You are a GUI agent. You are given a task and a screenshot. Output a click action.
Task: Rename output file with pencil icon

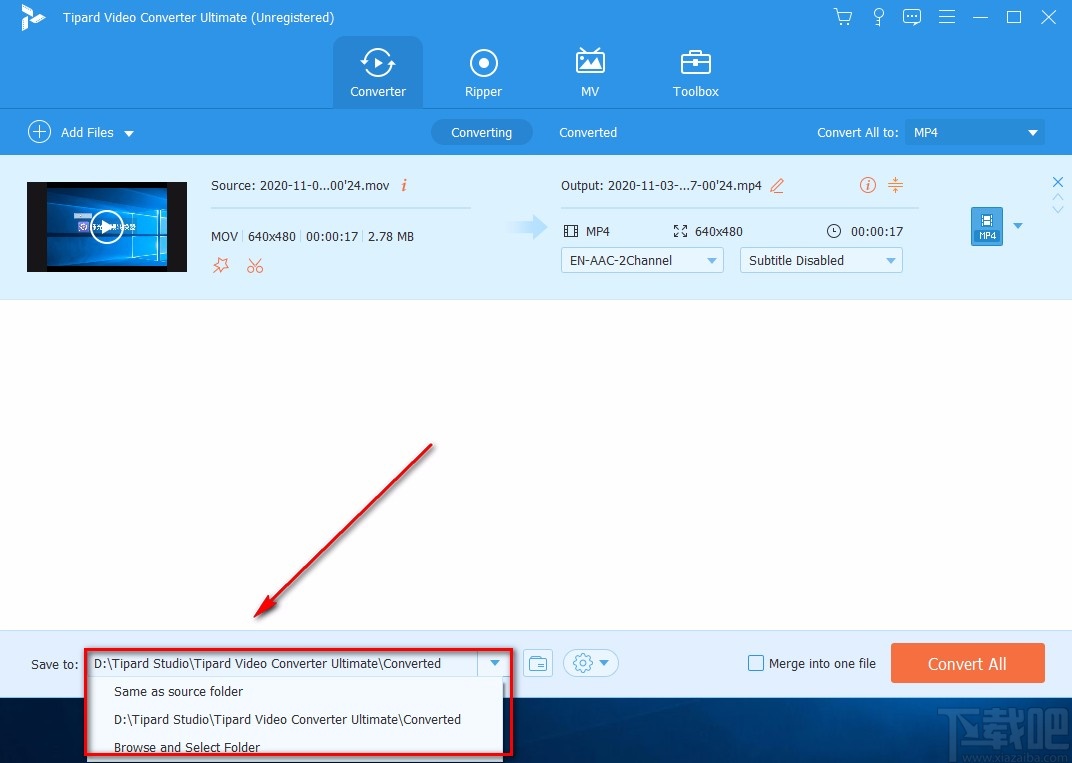(x=777, y=185)
